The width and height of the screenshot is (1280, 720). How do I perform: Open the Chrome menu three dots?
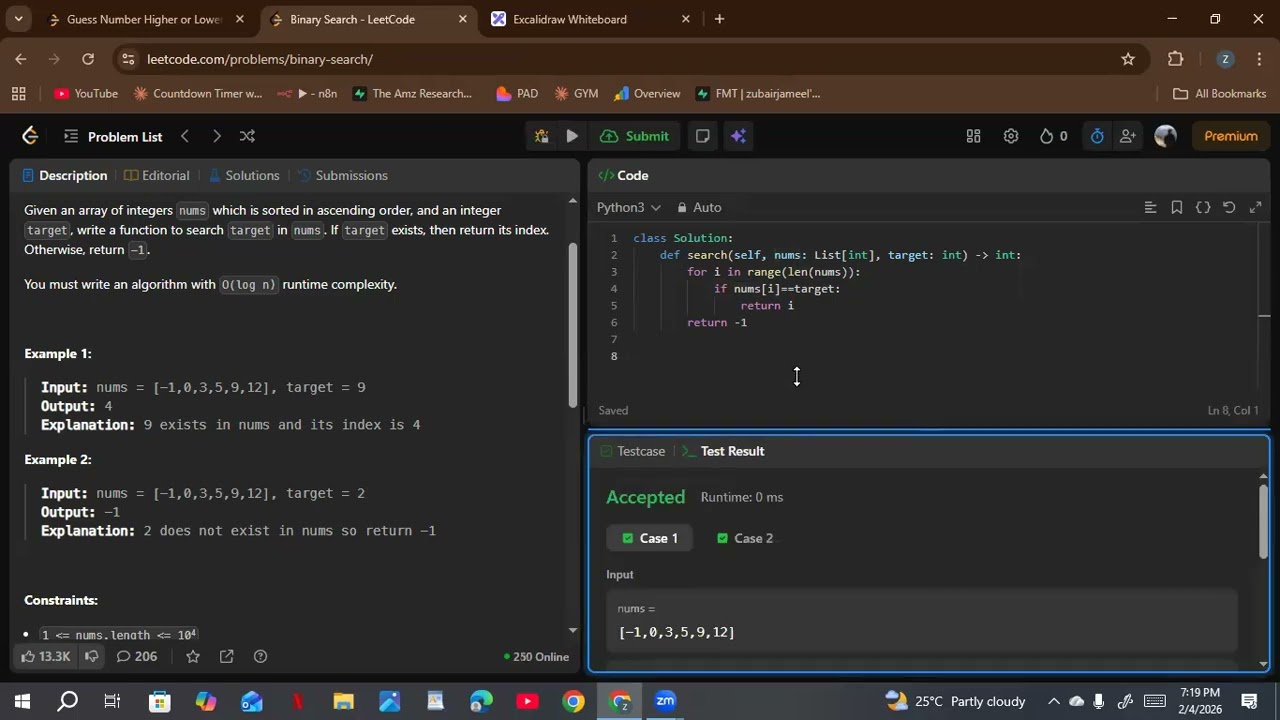(1259, 59)
